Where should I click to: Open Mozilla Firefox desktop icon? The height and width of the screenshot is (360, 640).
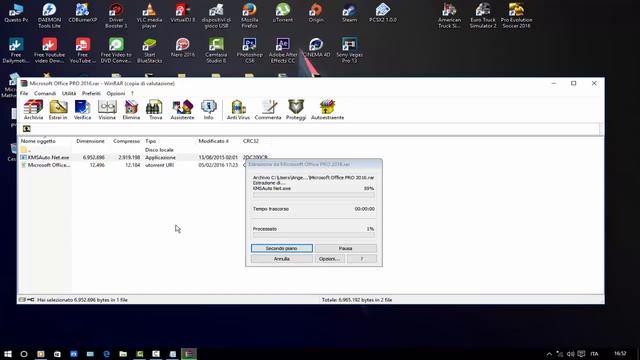click(x=249, y=15)
